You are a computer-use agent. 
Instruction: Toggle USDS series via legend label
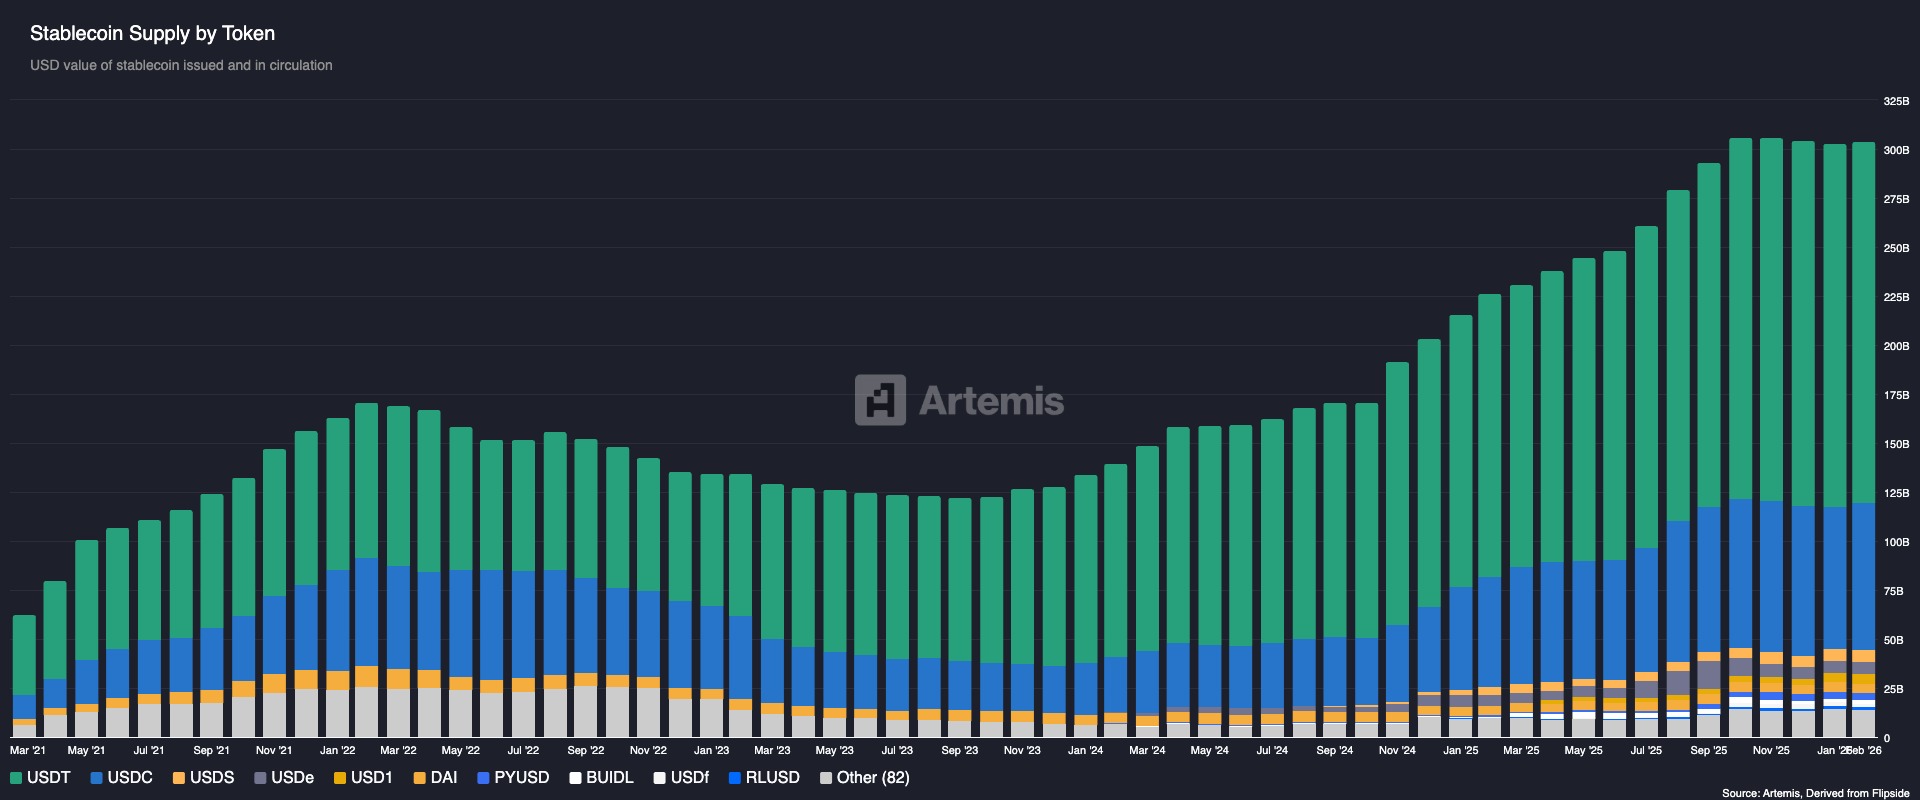[x=212, y=778]
